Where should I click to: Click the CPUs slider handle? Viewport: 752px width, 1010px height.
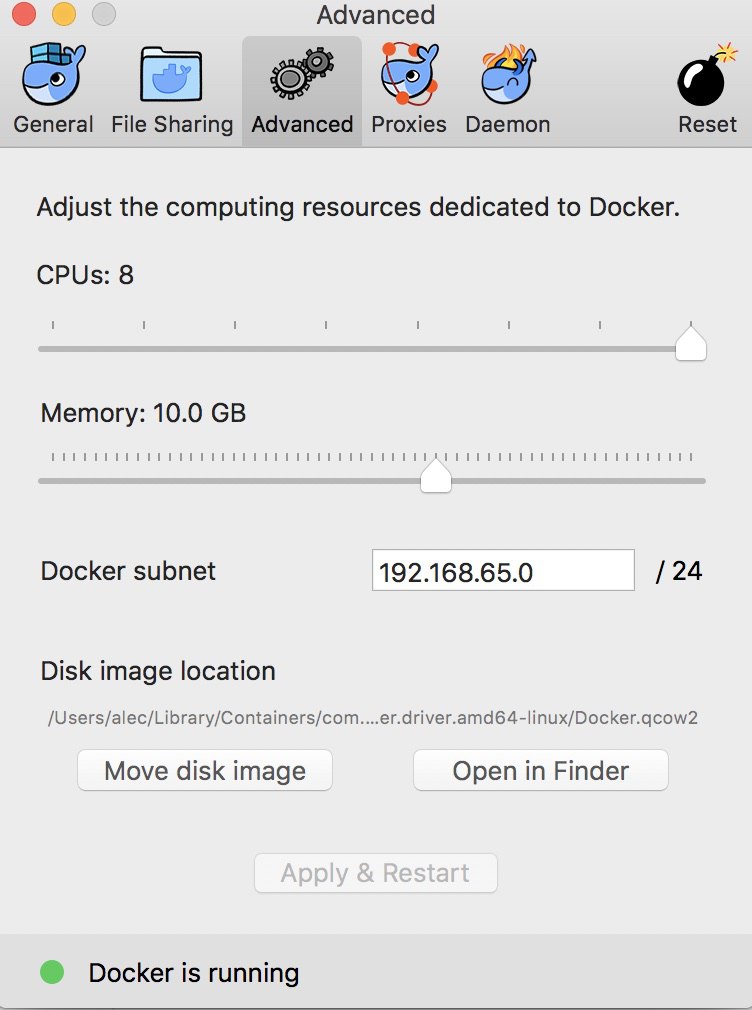click(690, 343)
